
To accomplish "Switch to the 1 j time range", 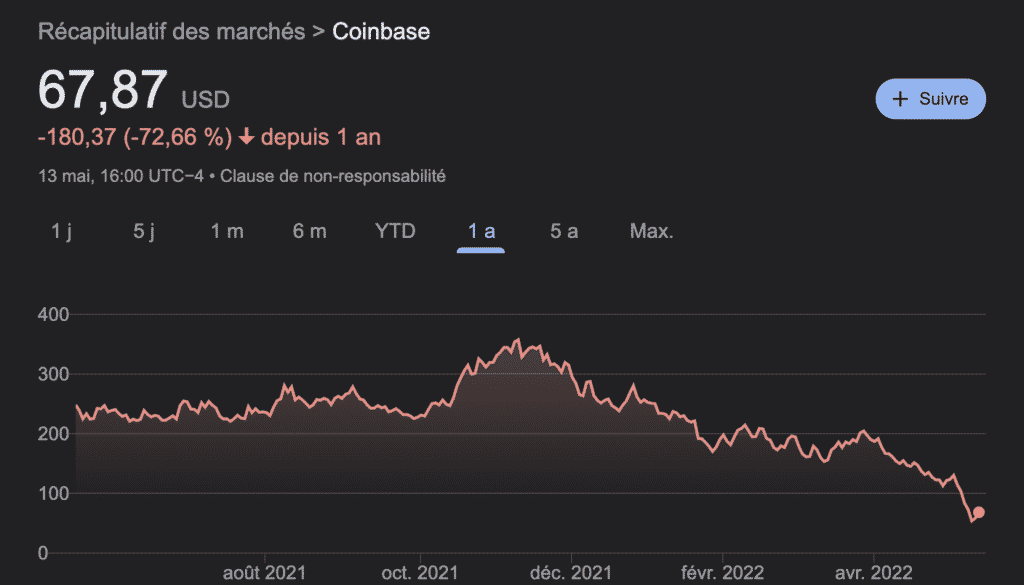I will pyautogui.click(x=61, y=231).
